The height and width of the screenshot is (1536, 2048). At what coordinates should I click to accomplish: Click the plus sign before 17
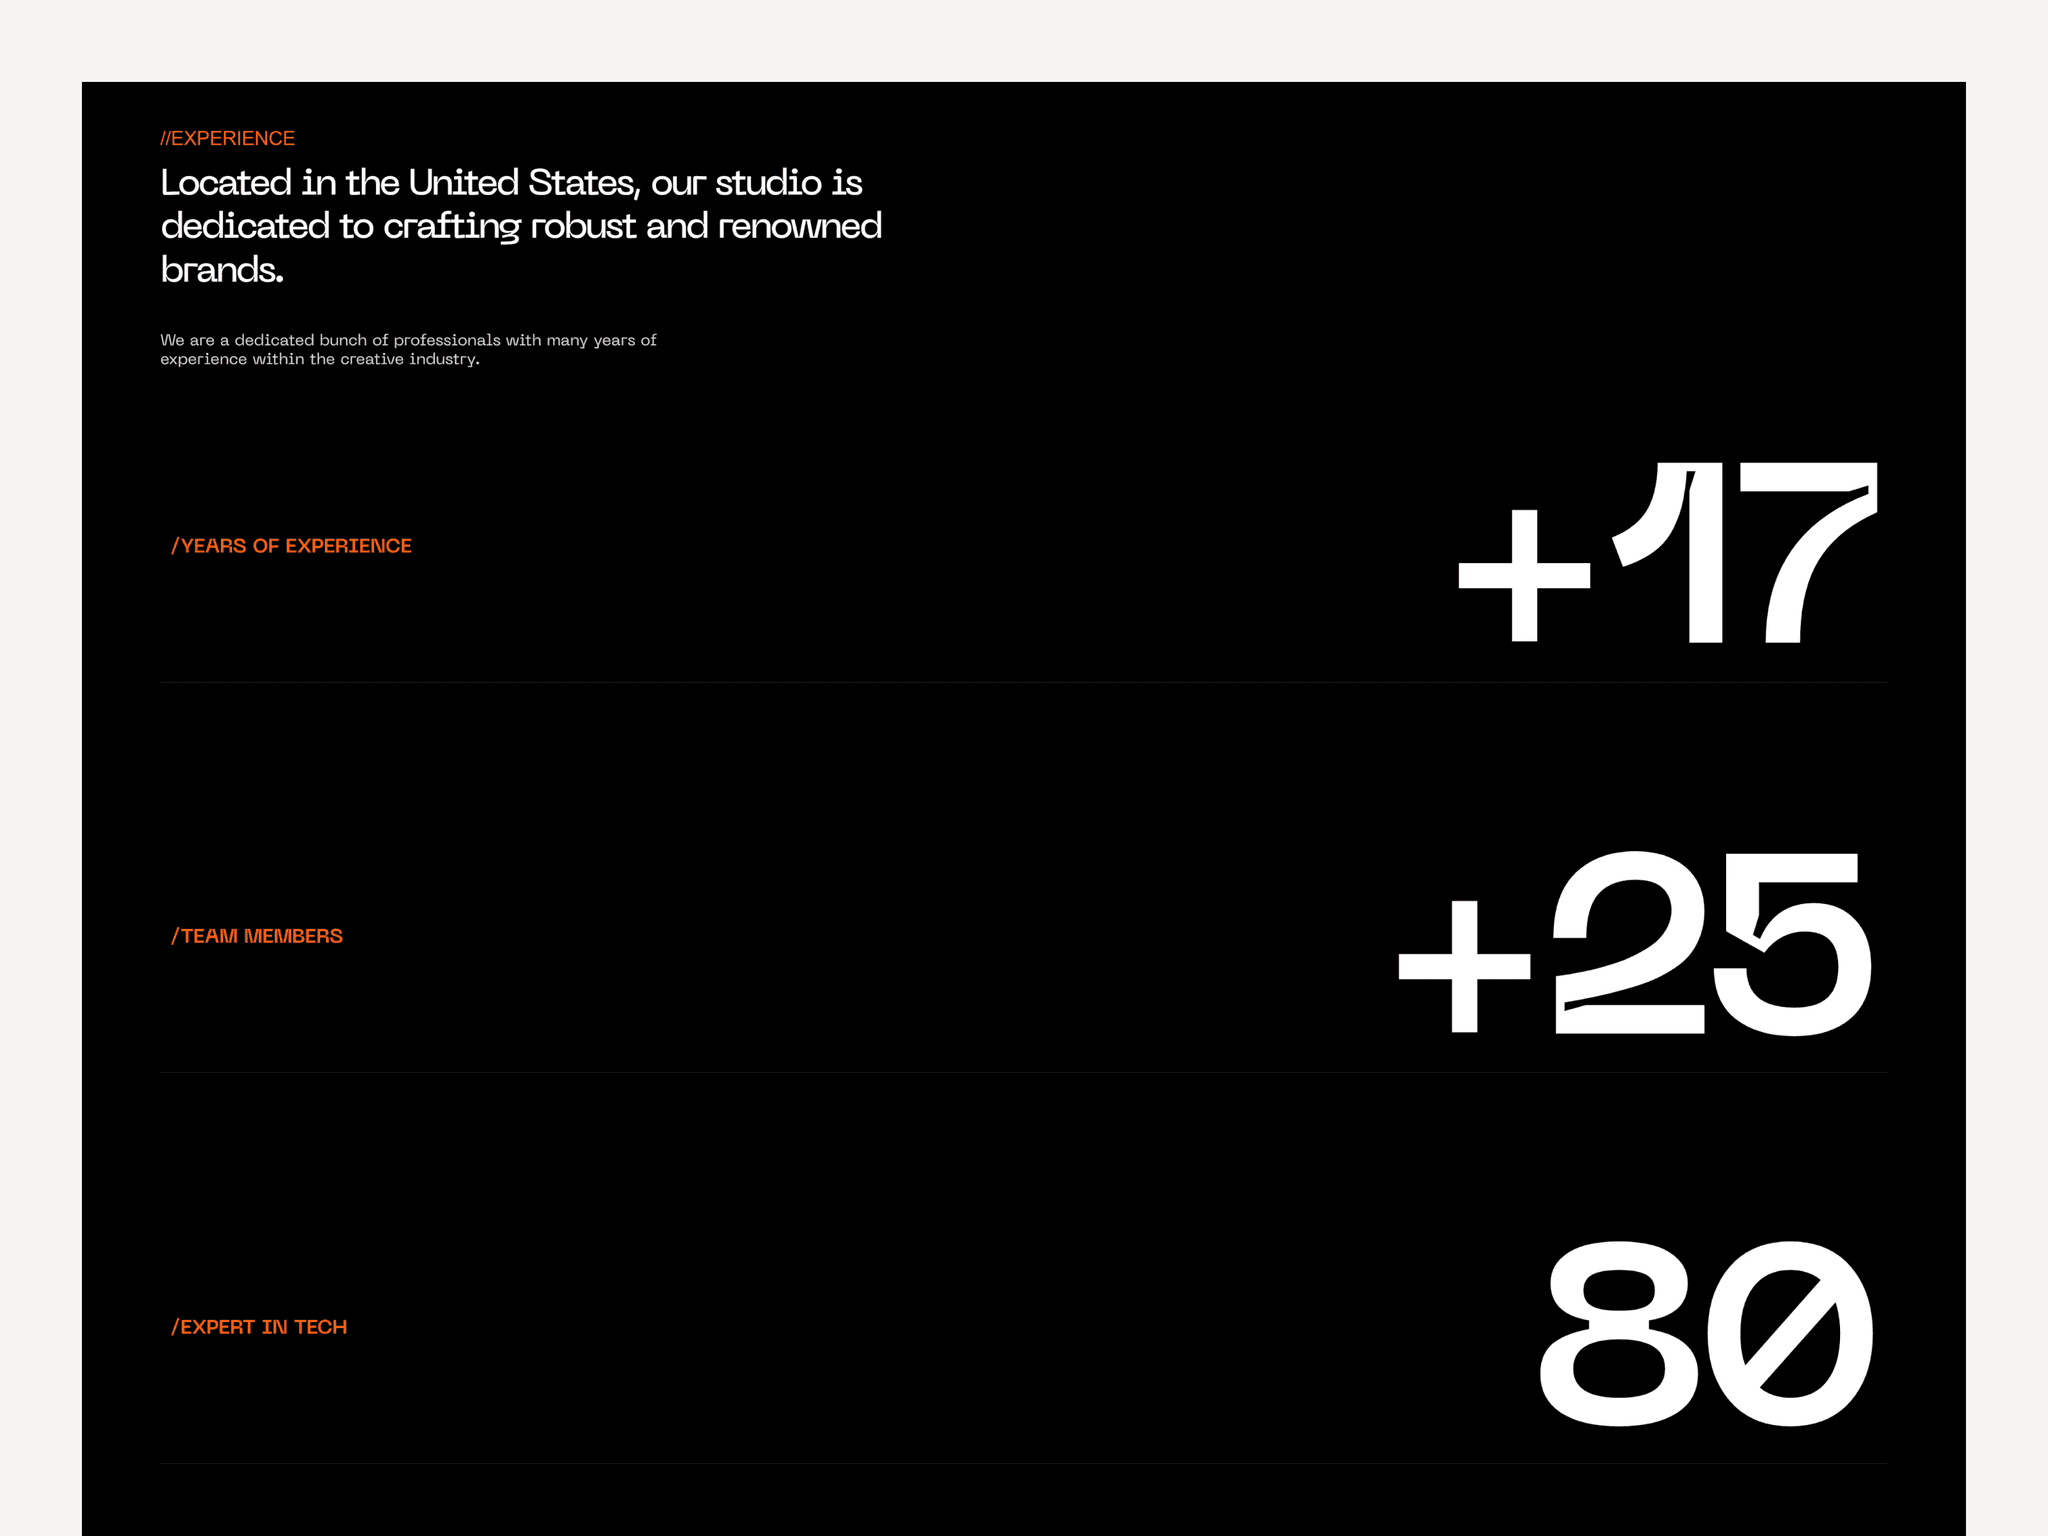(1524, 575)
